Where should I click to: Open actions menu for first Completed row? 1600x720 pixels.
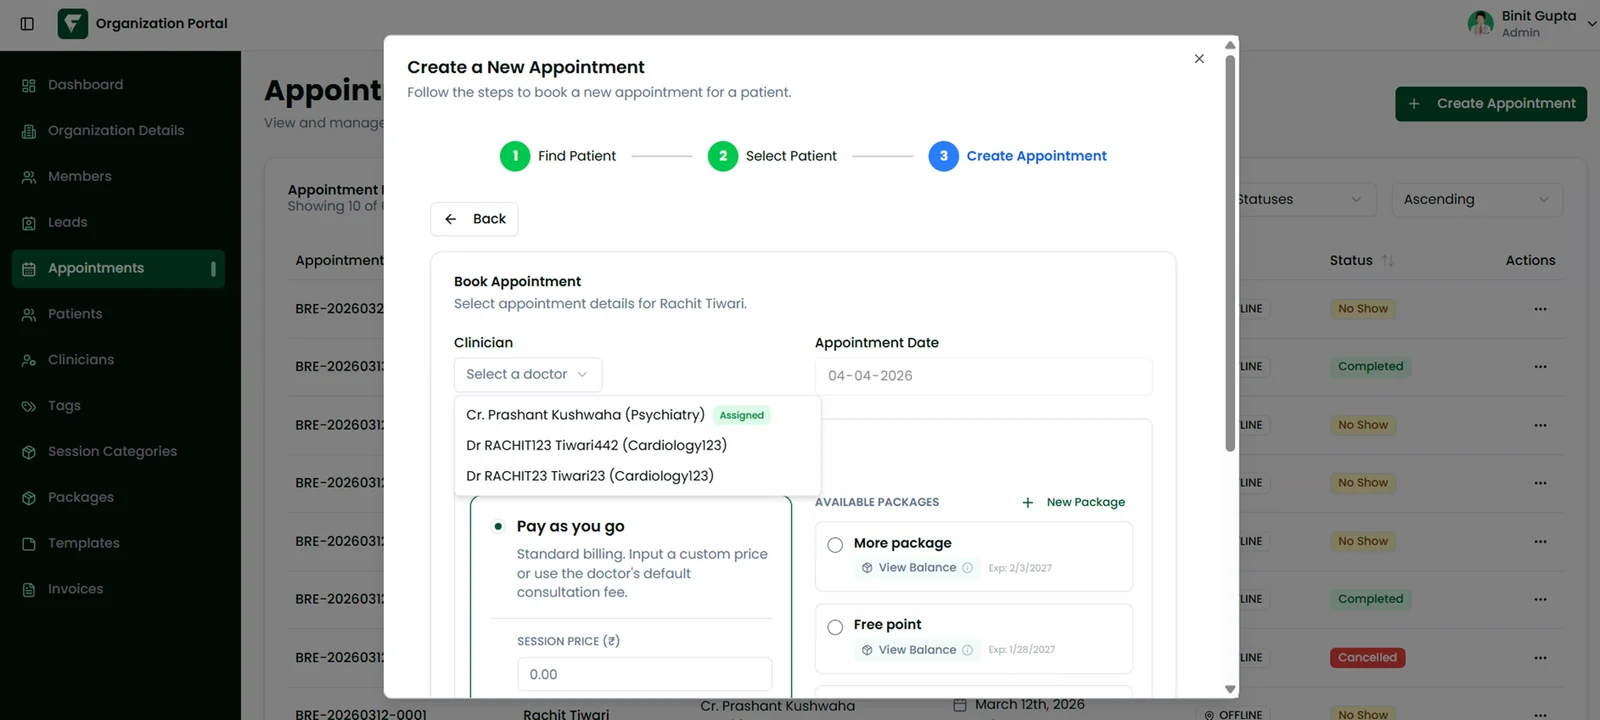[1540, 367]
